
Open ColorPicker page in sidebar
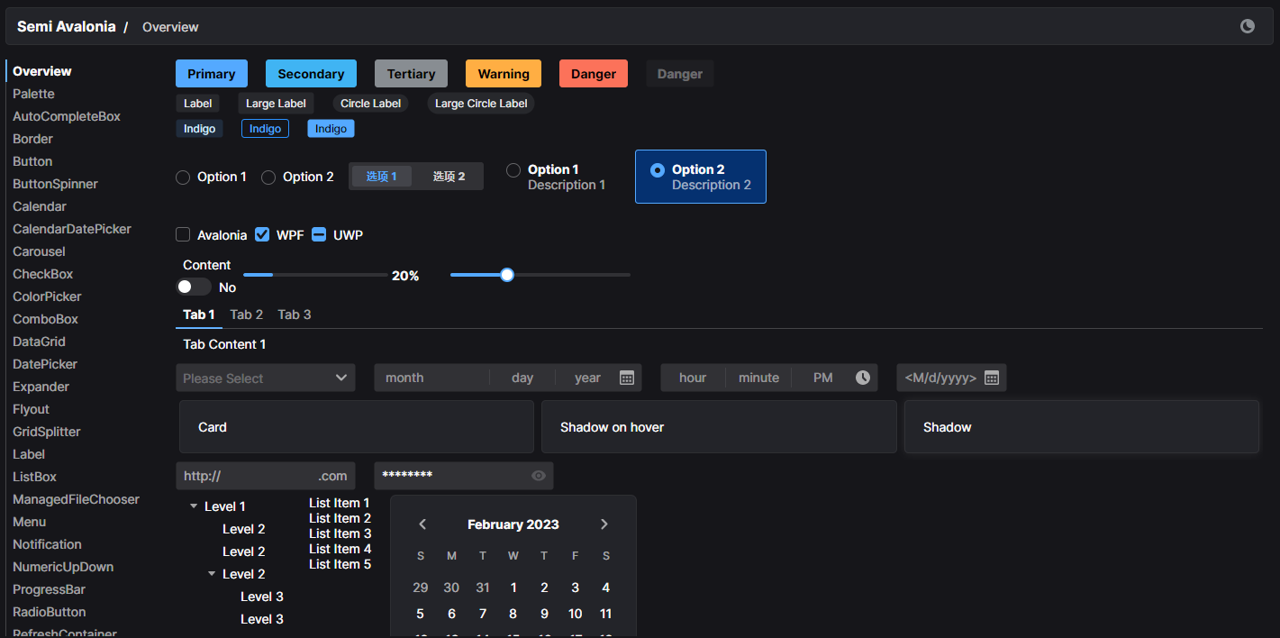click(x=47, y=297)
